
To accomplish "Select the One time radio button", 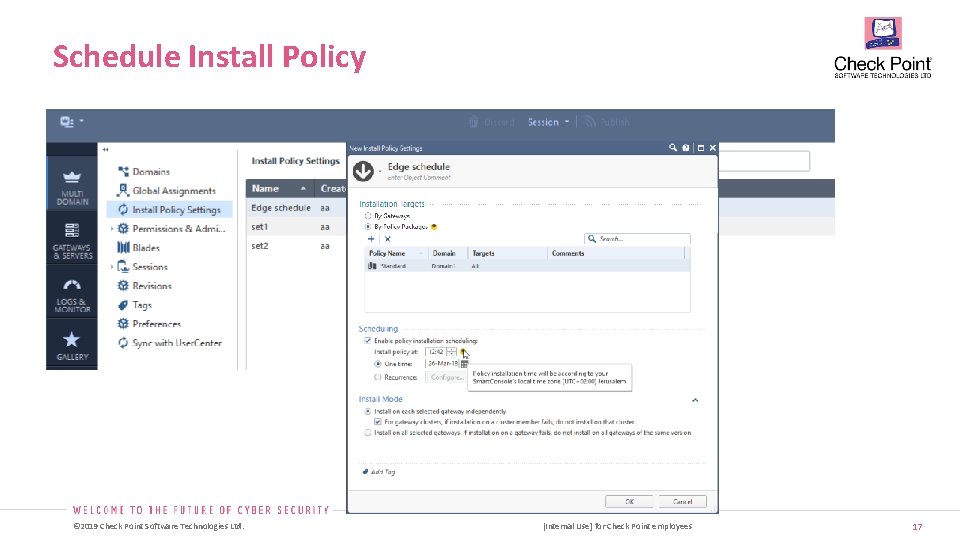I will [378, 364].
